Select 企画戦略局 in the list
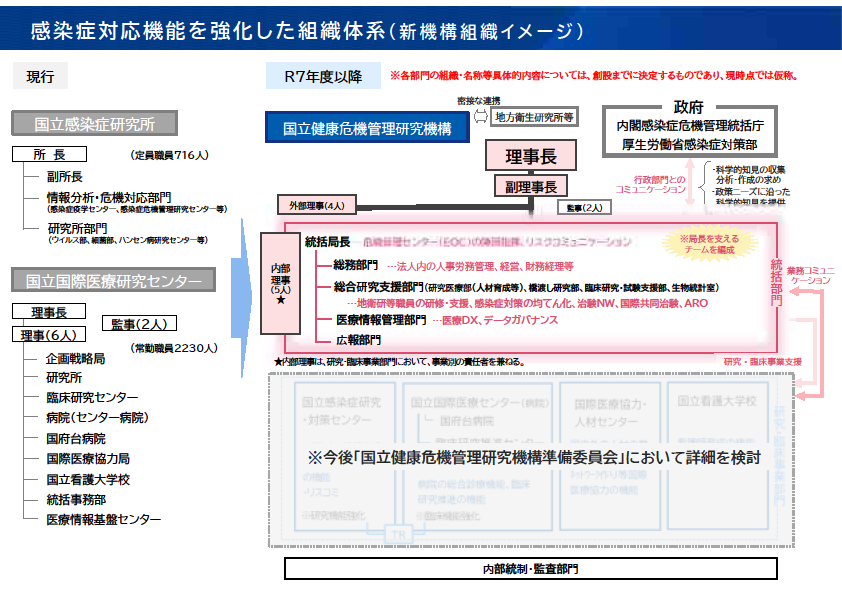Screen dimensions: 842x595 75,359
